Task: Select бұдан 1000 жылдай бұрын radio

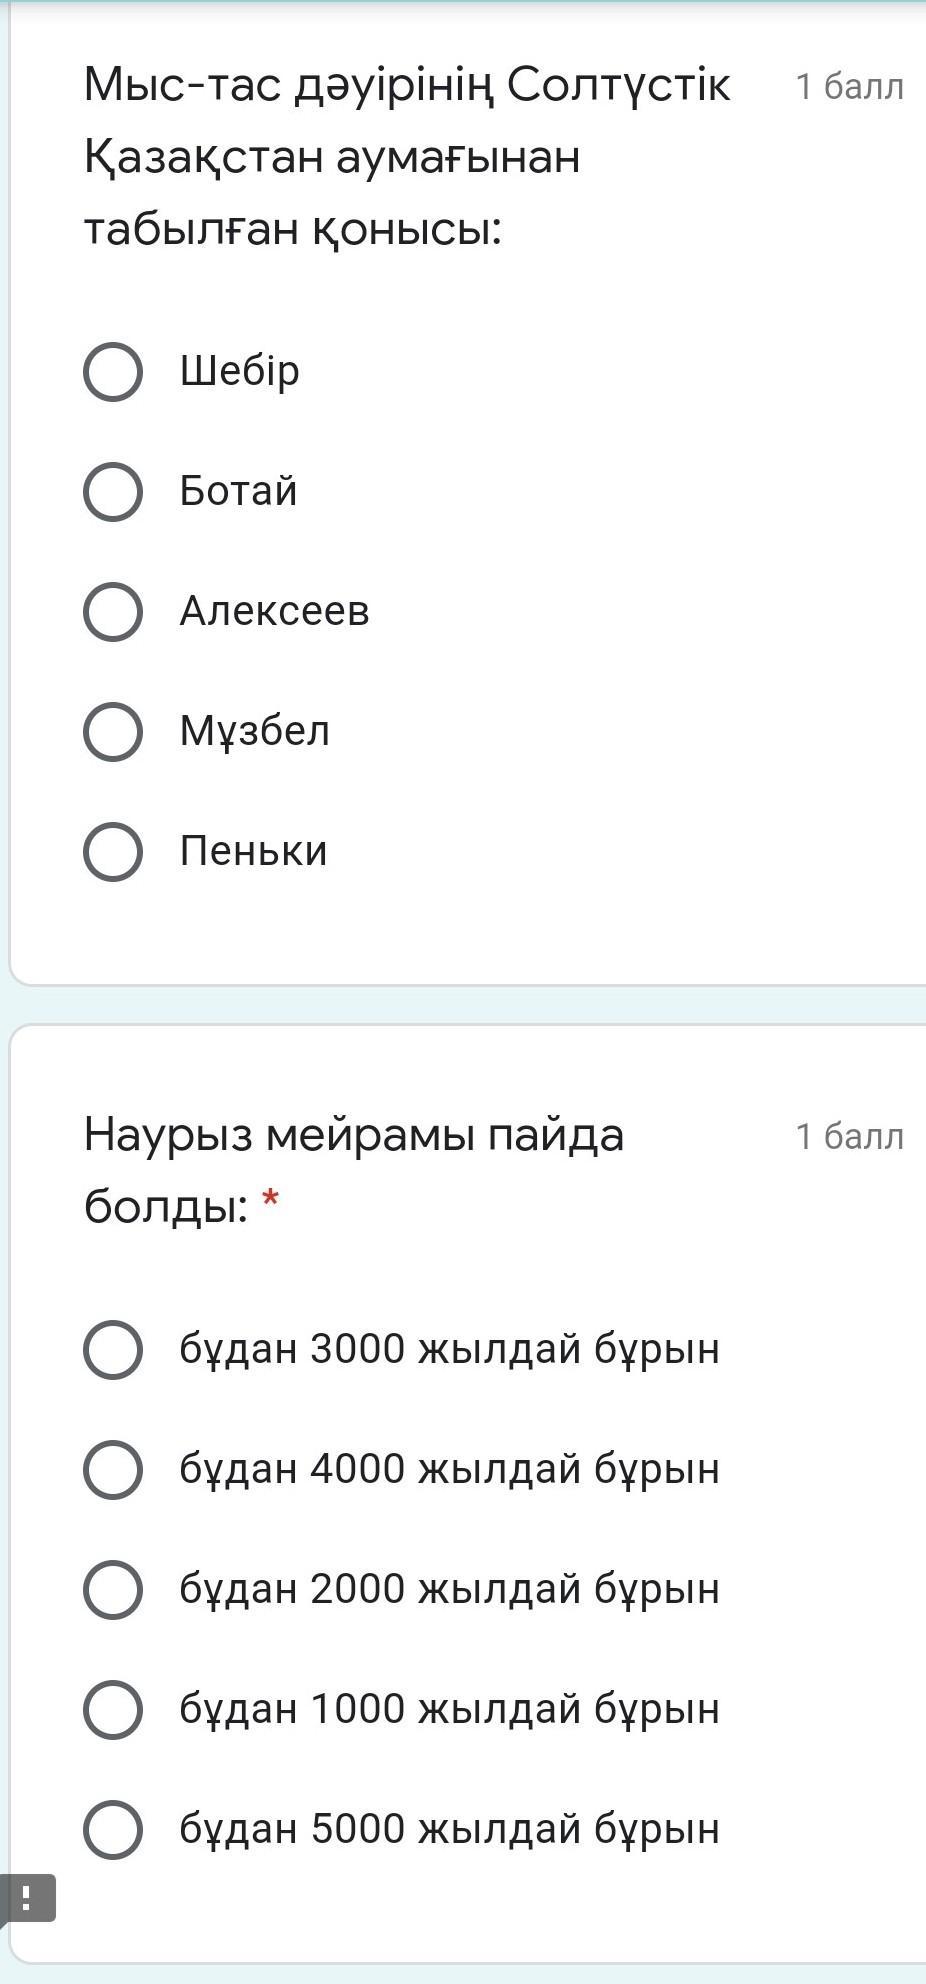Action: click(112, 1710)
